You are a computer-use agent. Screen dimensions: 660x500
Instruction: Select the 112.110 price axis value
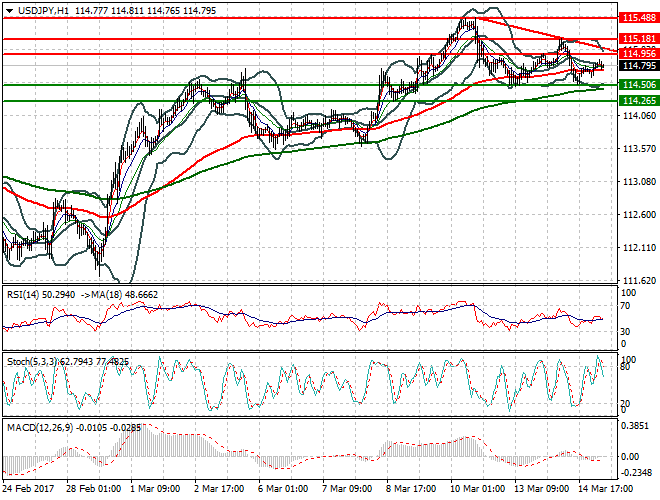tap(639, 248)
